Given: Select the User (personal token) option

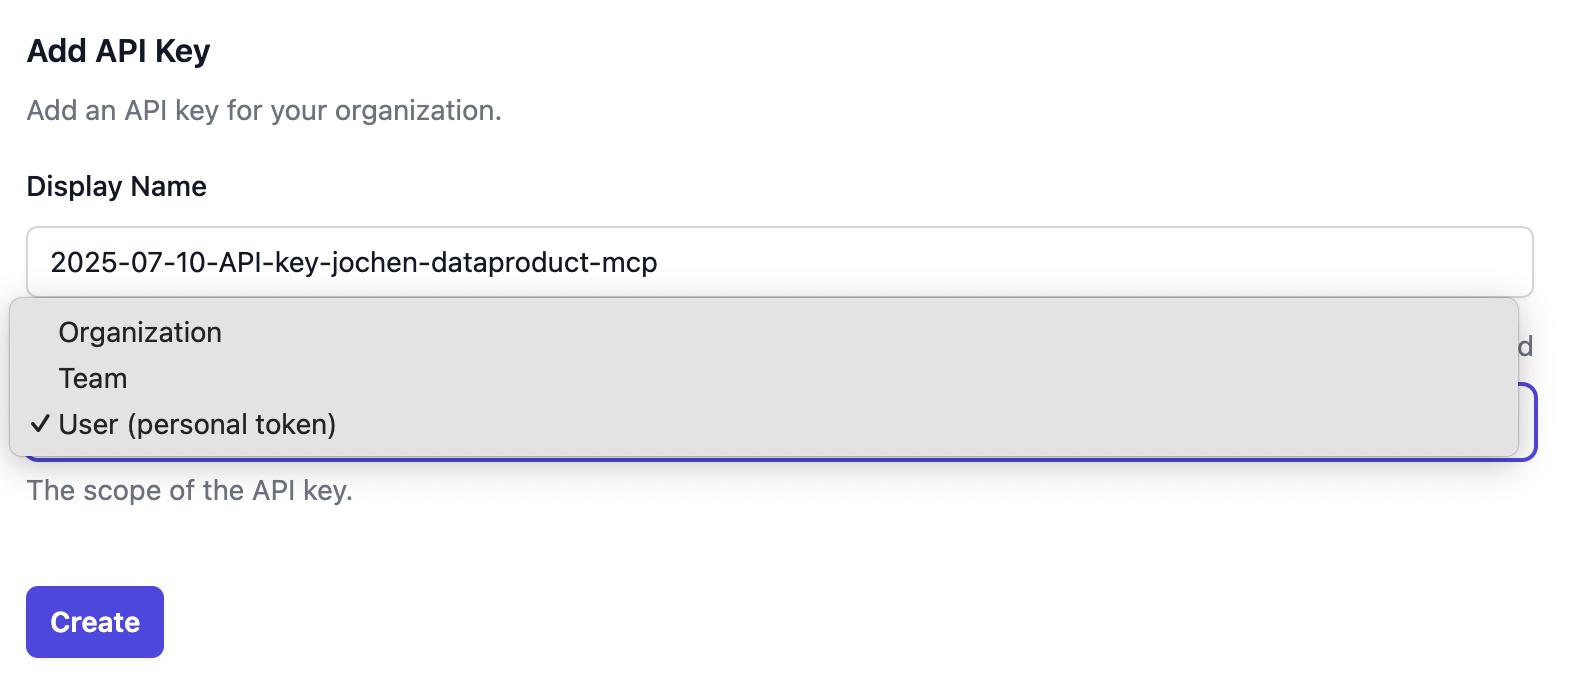Looking at the screenshot, I should pyautogui.click(x=197, y=425).
